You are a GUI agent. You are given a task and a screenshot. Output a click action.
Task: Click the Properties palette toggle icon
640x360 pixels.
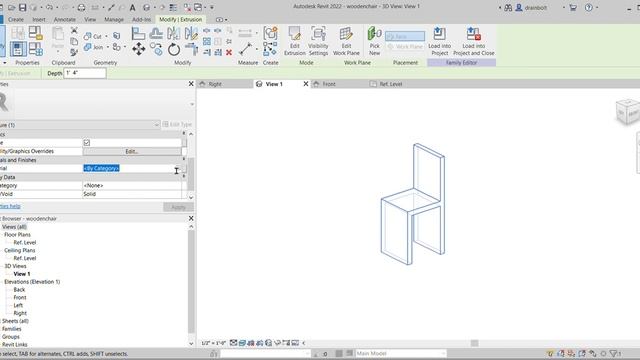click(18, 49)
